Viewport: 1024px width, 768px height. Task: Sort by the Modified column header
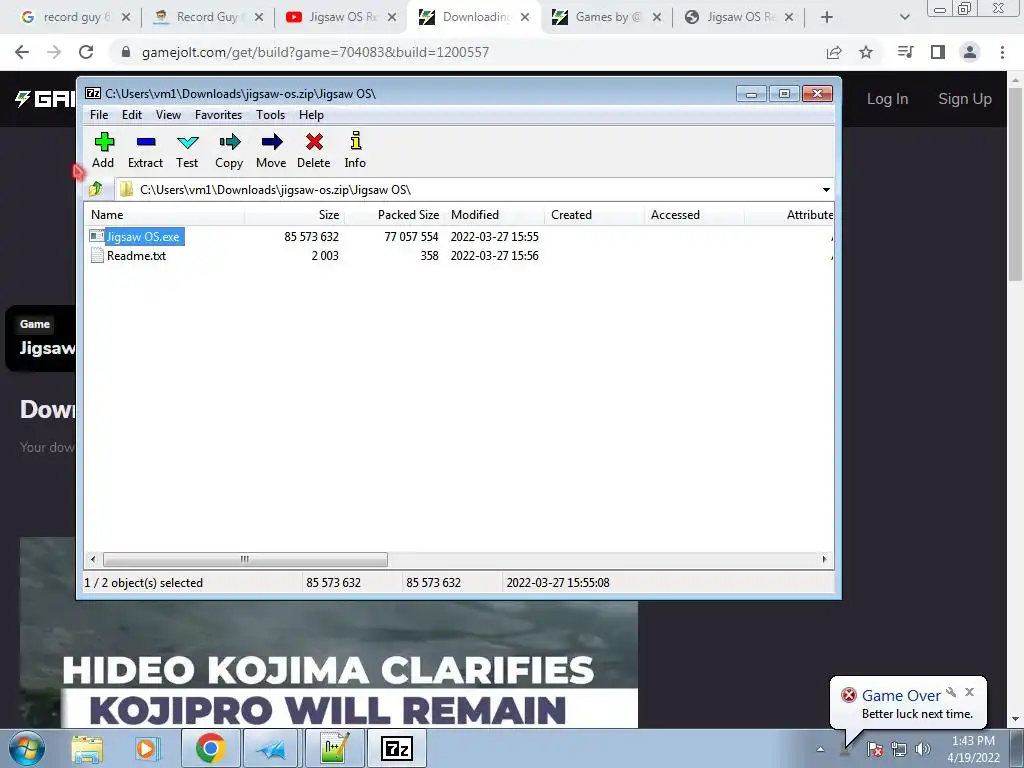tap(494, 215)
